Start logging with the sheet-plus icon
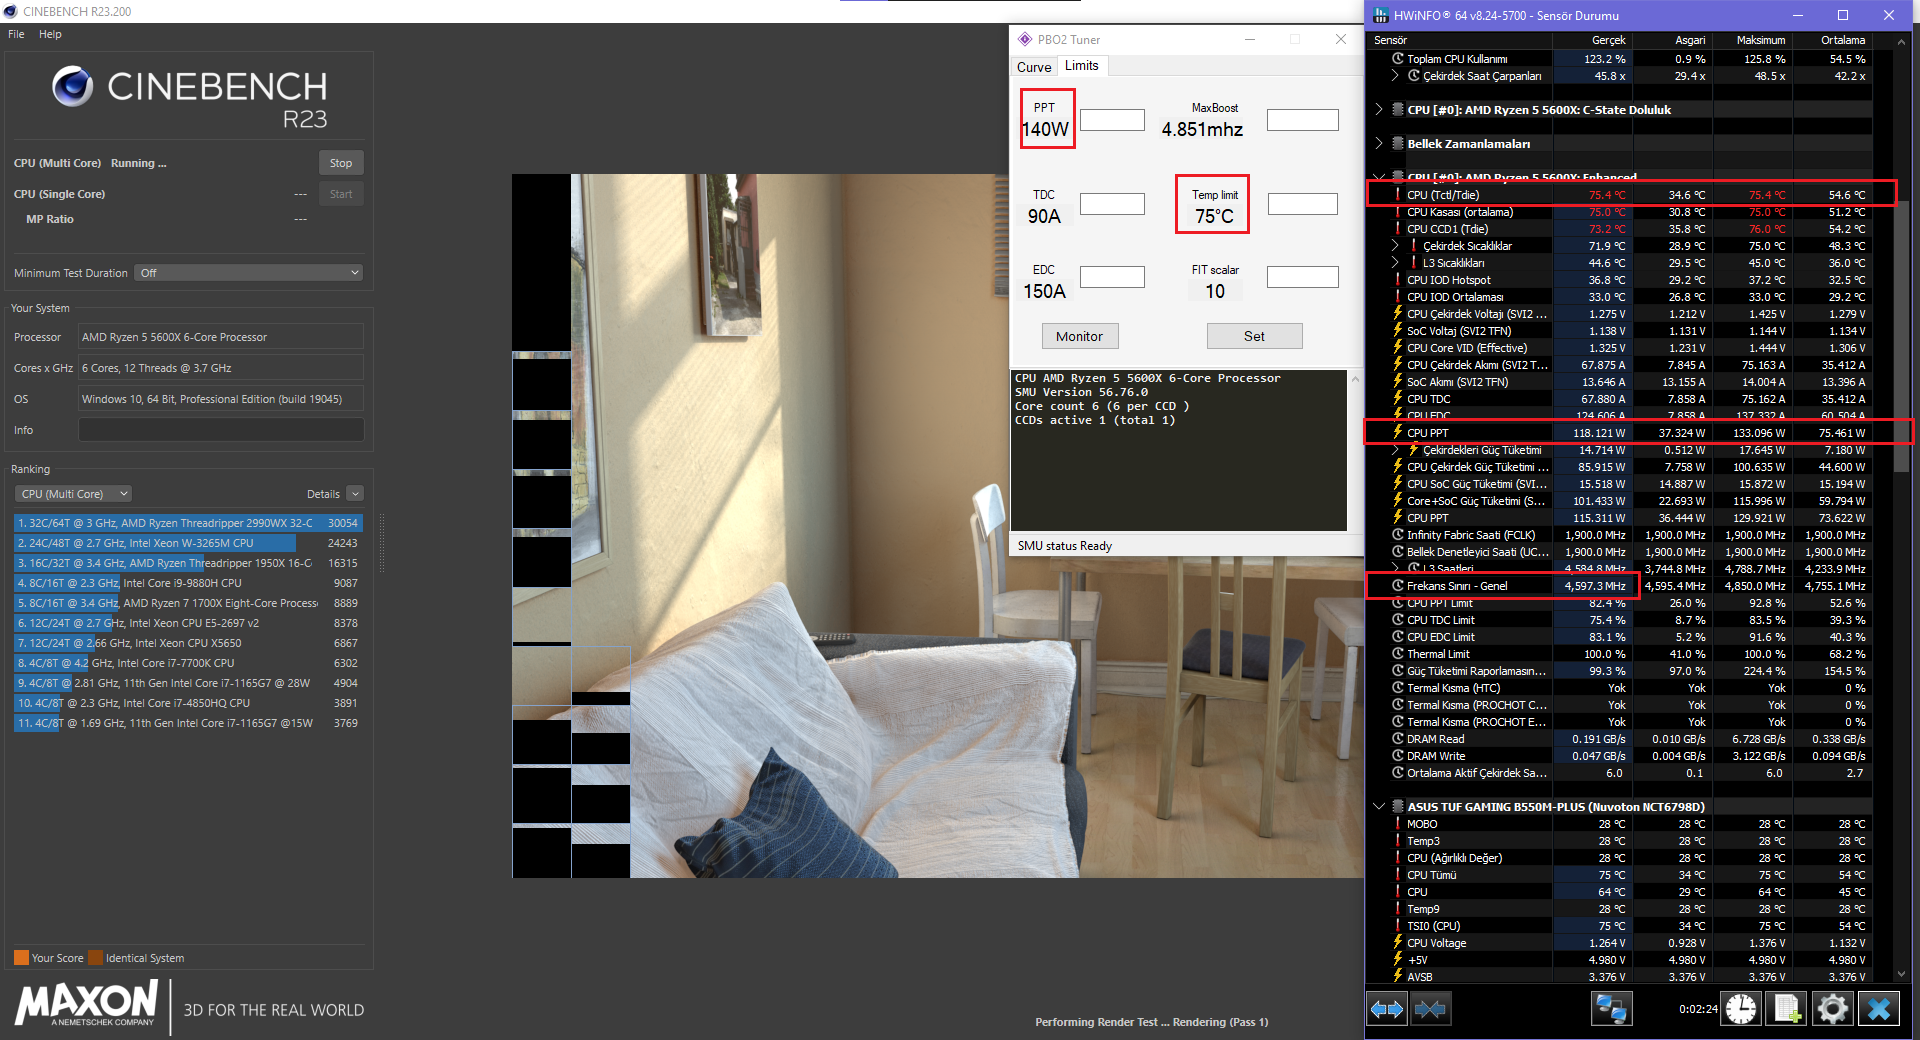The image size is (1920, 1040). 1787,1009
